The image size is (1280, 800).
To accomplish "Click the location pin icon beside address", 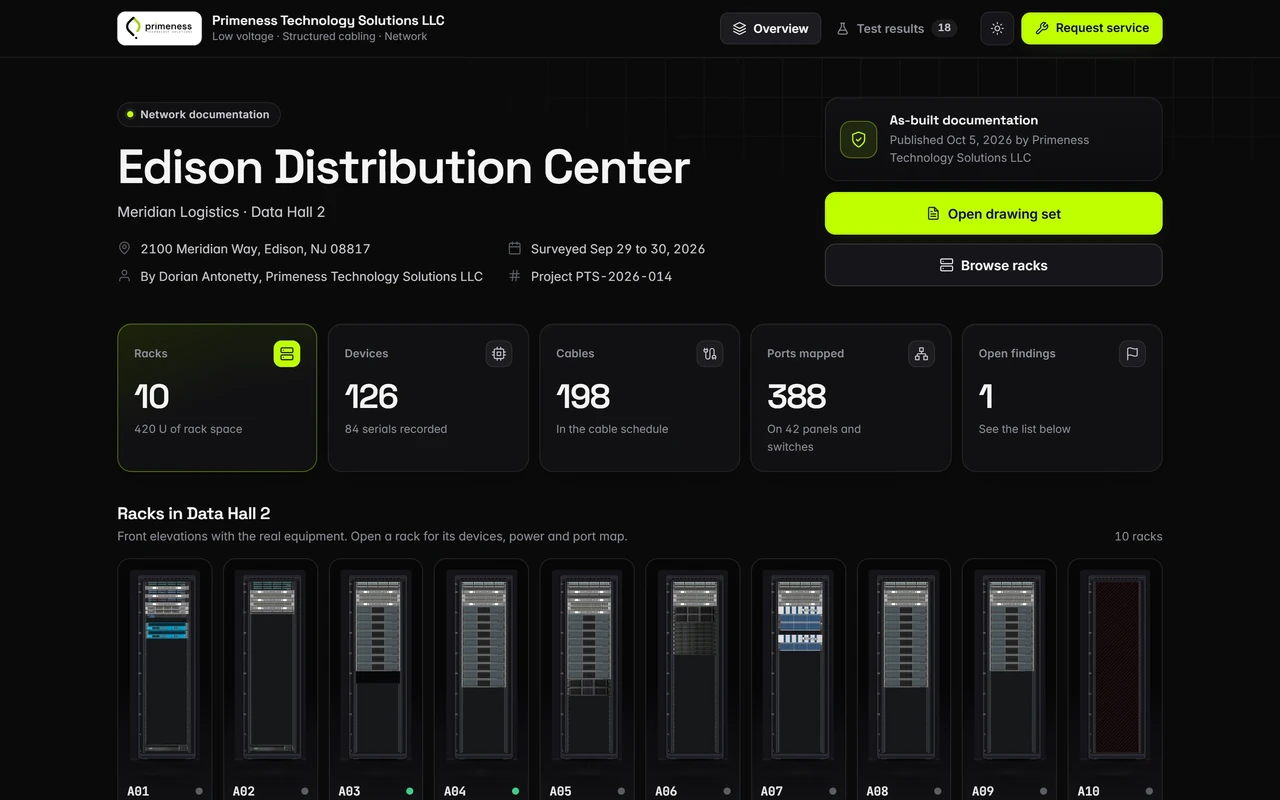I will tap(125, 248).
